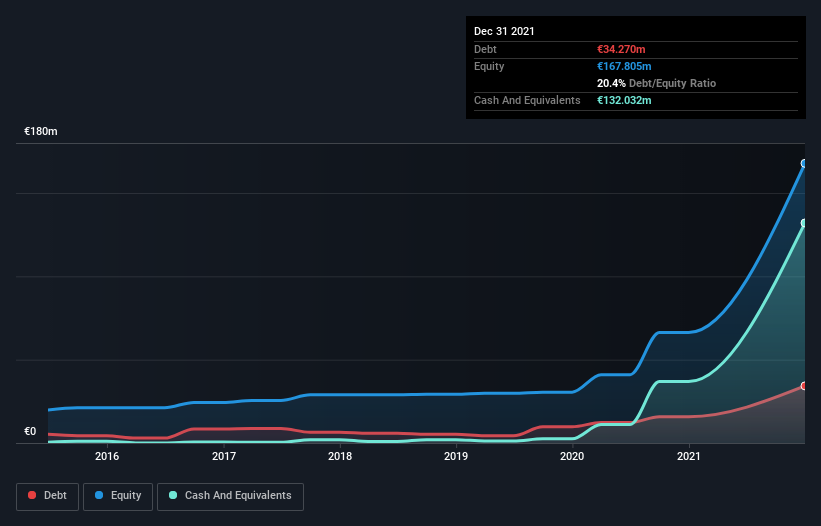Select the Equity data point at chart end
Screen dimensions: 821x526
(804, 163)
